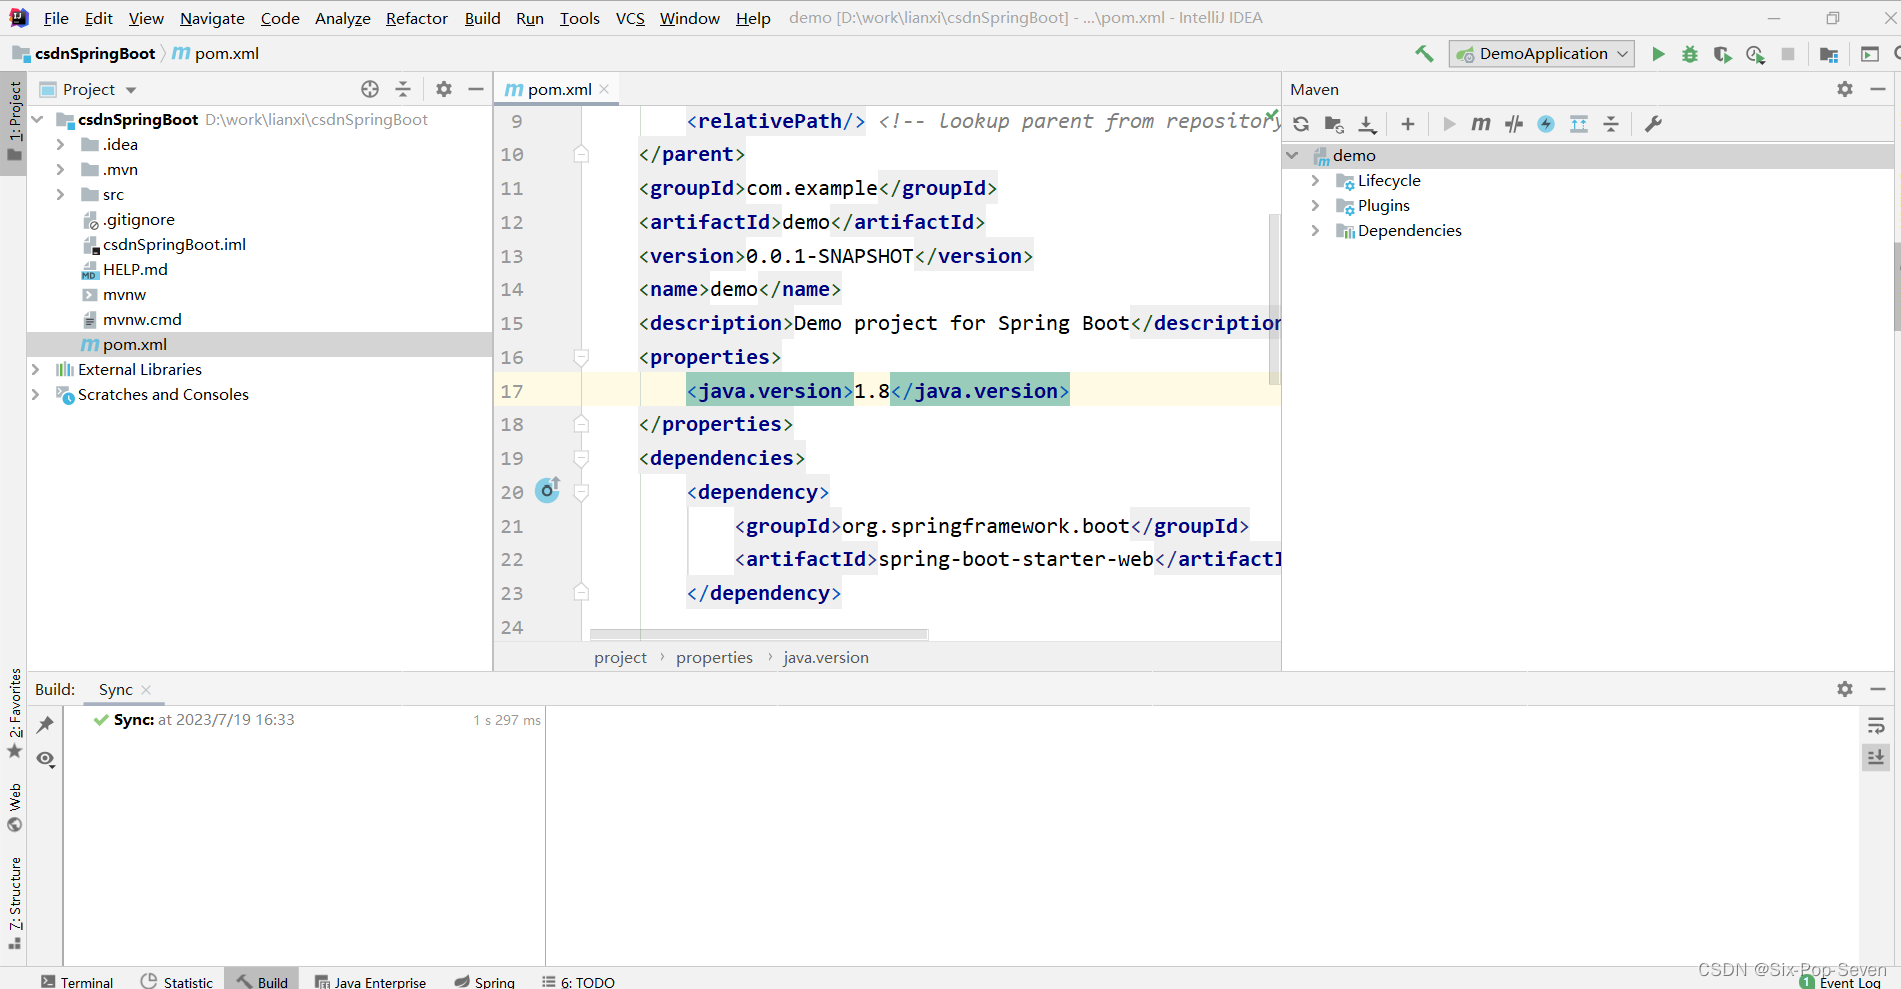Image resolution: width=1901 pixels, height=989 pixels.
Task: Reload All Maven Projects in the Maven panel
Action: [1301, 124]
